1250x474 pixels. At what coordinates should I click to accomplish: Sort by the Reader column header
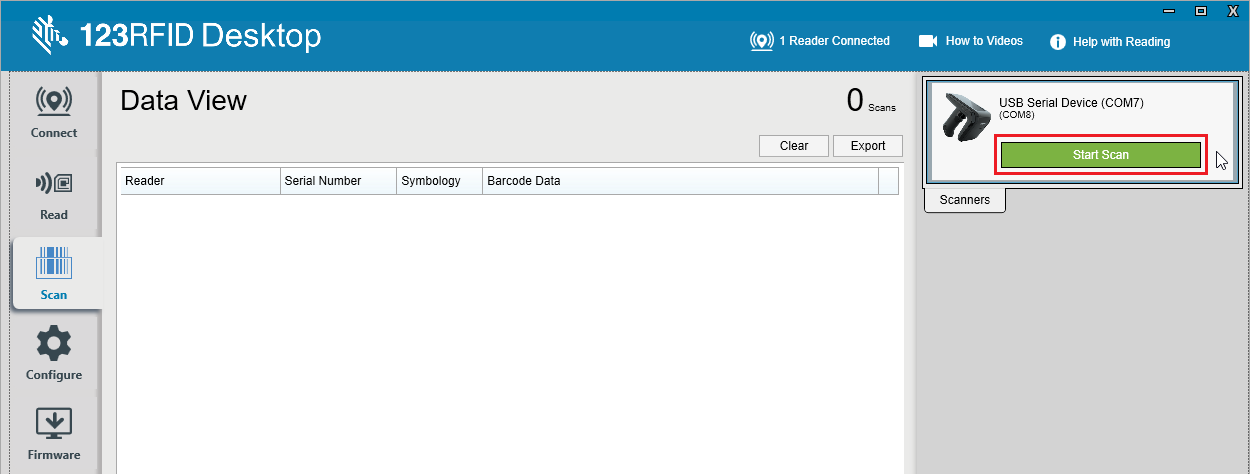coord(200,181)
